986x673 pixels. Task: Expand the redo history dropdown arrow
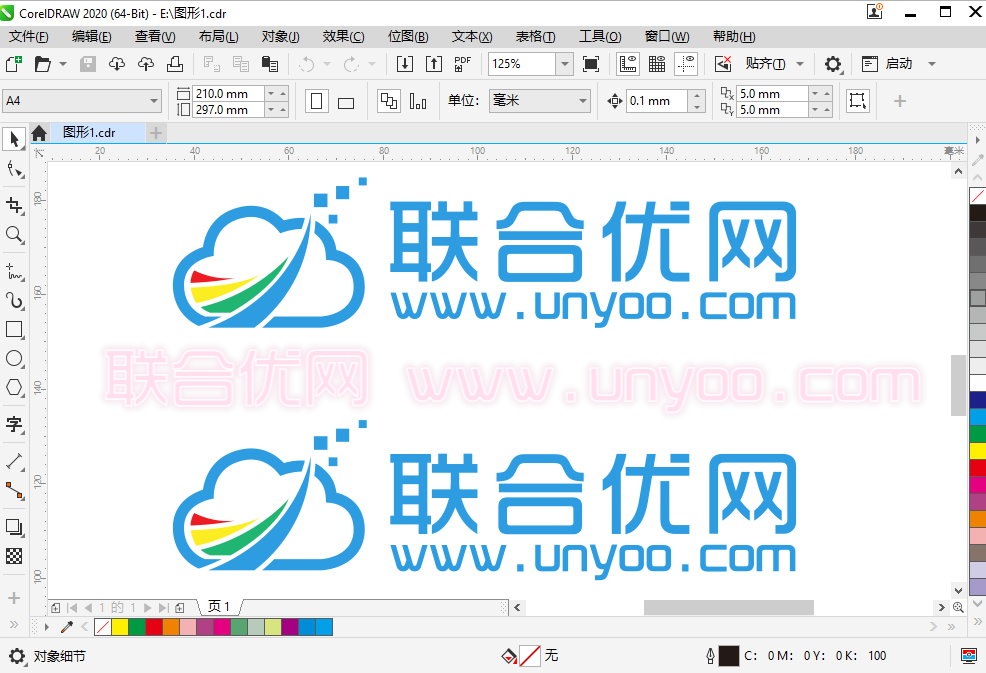pyautogui.click(x=372, y=64)
